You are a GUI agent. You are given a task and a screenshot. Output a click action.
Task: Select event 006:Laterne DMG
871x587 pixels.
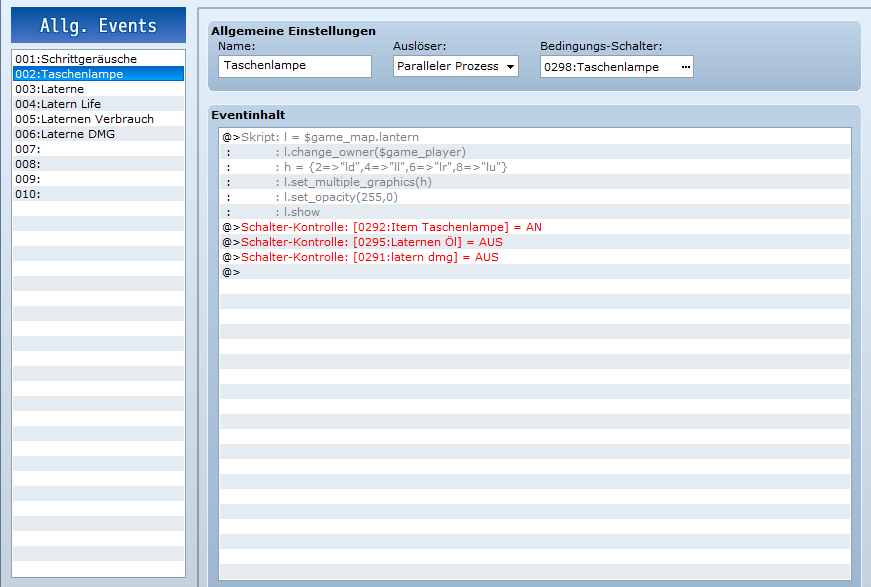click(x=98, y=134)
